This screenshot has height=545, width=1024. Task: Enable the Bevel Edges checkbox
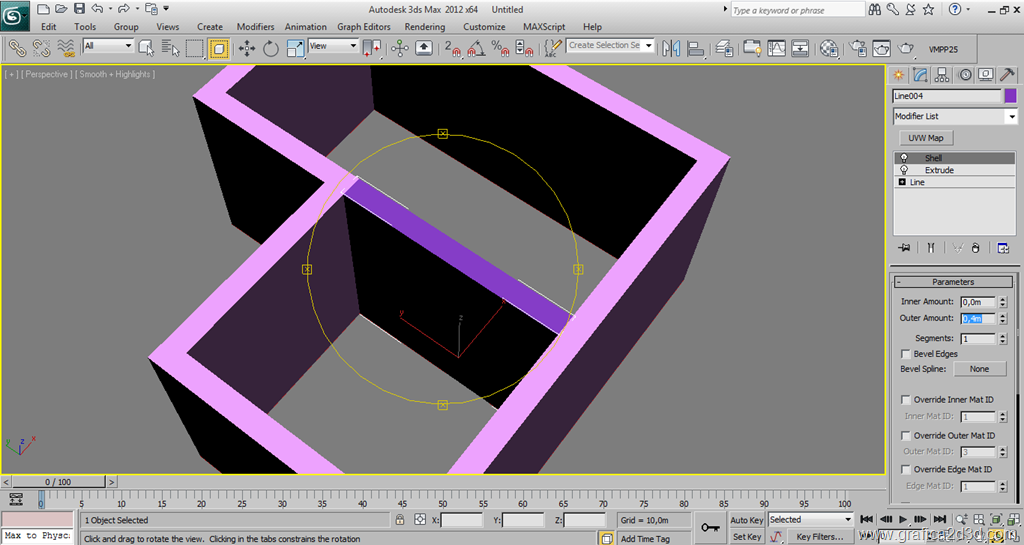(x=906, y=354)
